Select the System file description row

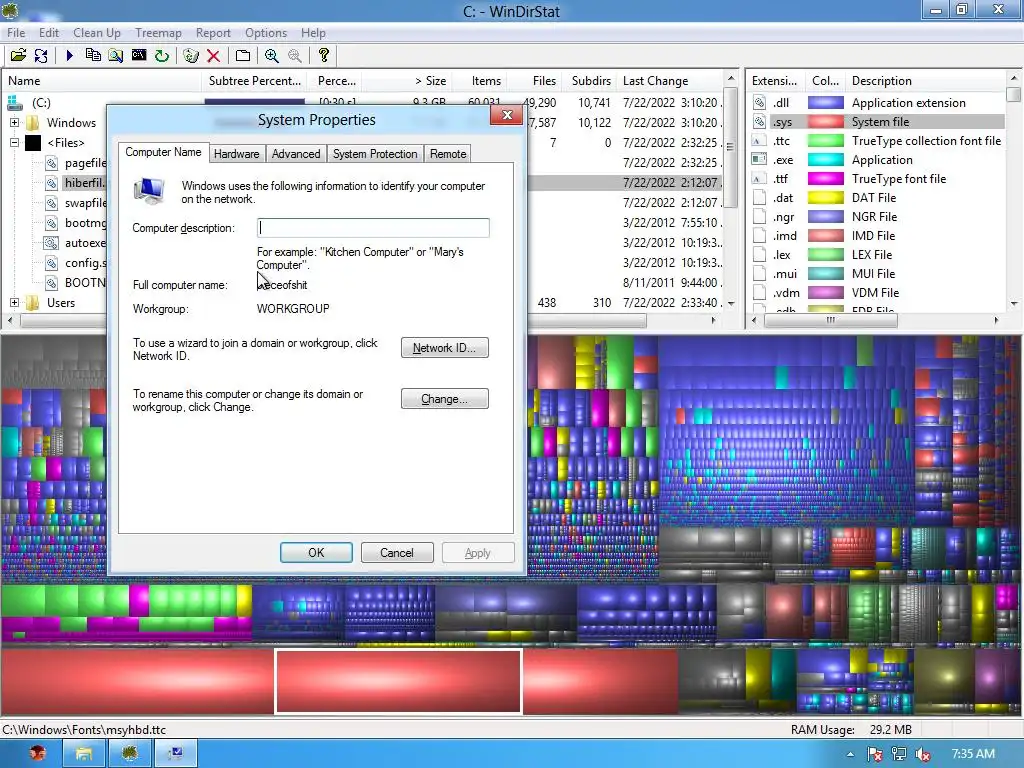[x=880, y=121]
